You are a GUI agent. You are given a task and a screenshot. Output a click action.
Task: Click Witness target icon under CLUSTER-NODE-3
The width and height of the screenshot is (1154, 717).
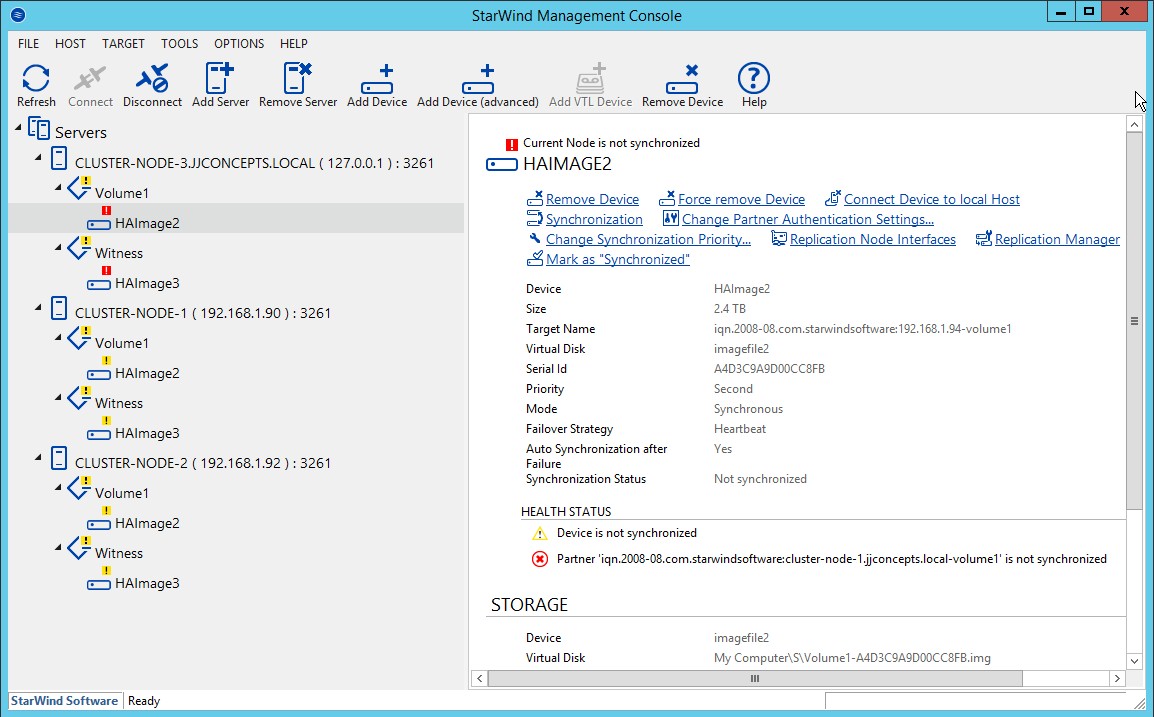(x=79, y=249)
